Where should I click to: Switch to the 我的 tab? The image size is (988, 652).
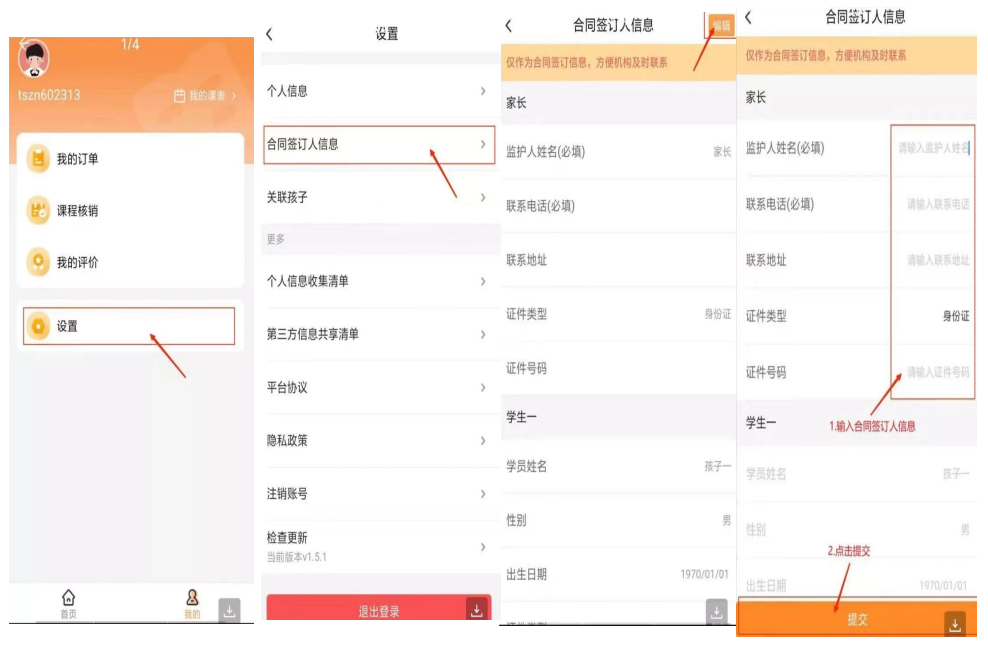(192, 603)
